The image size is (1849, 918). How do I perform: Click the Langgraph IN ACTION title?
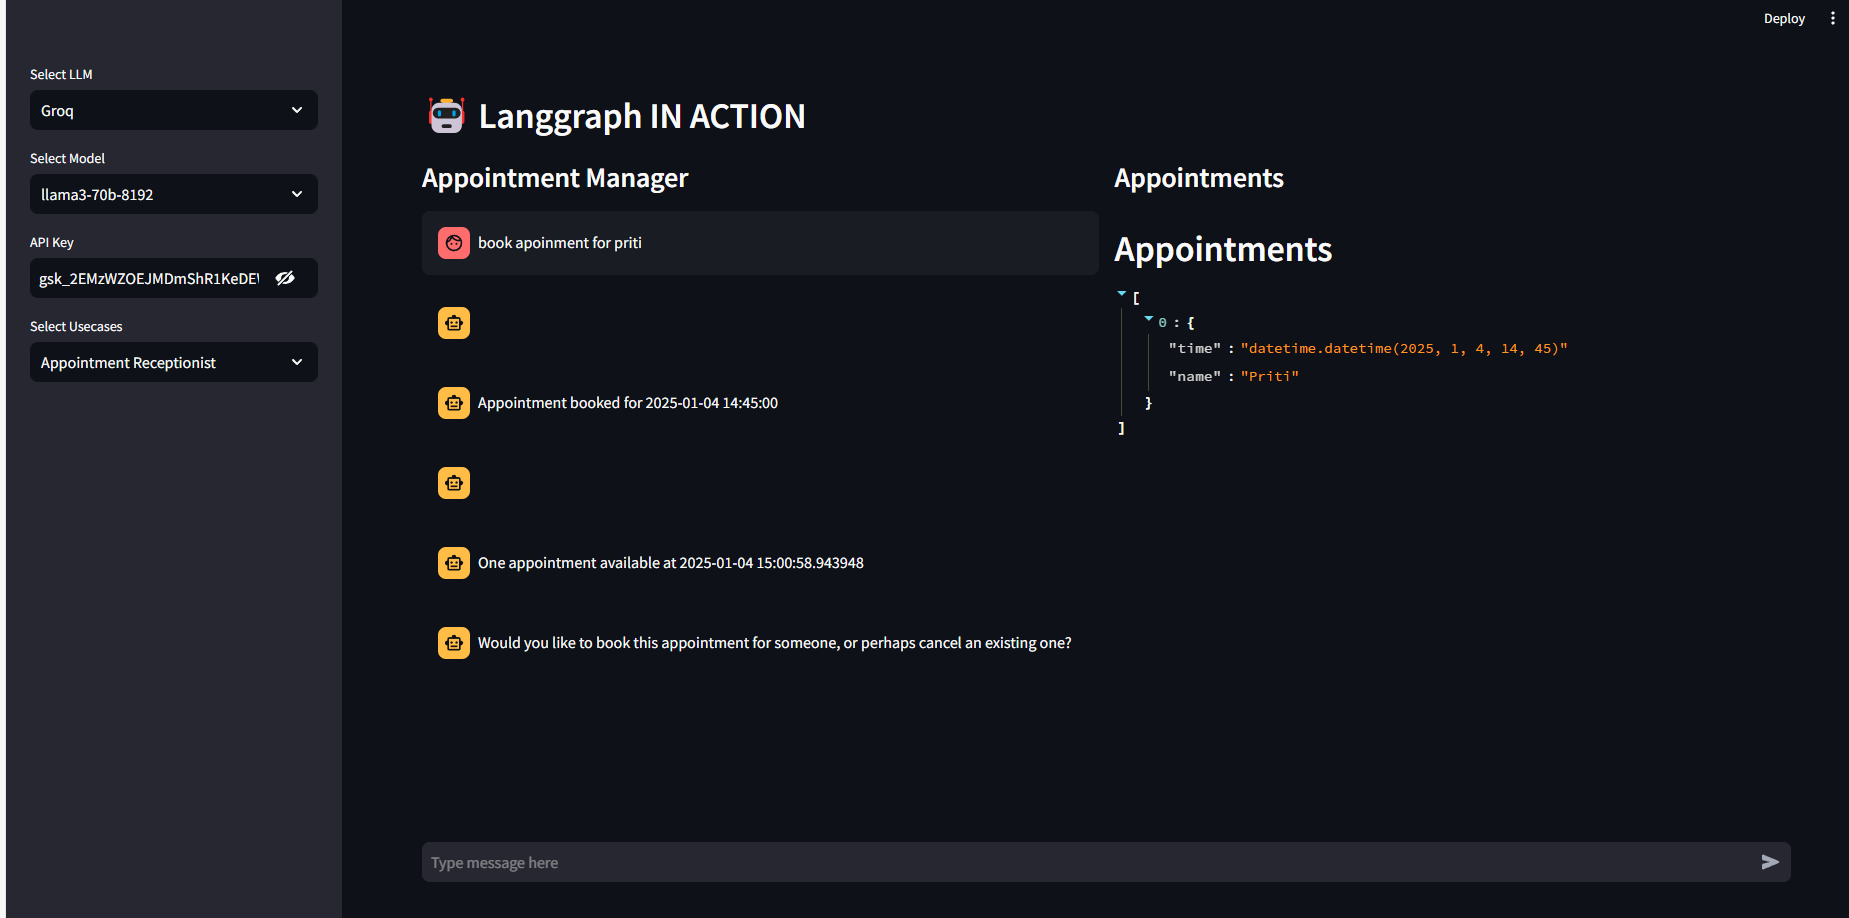(642, 116)
